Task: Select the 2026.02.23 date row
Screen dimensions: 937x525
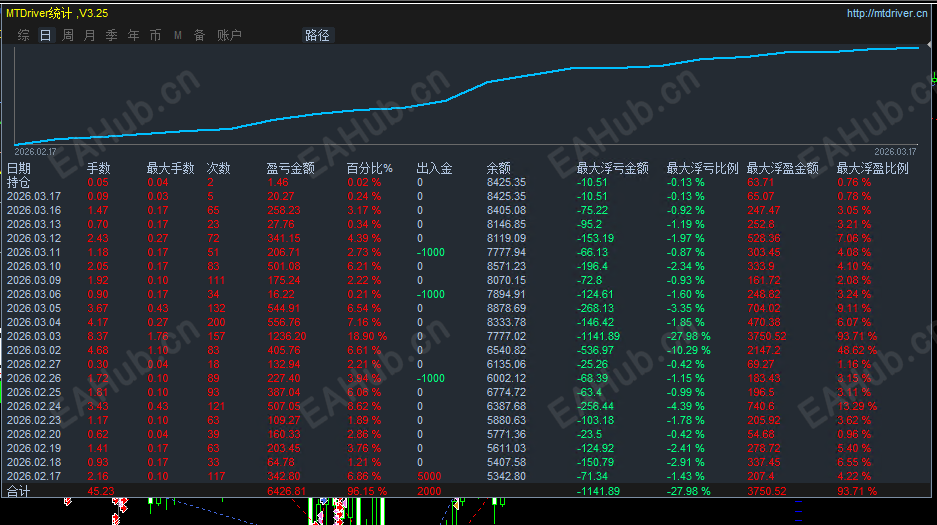Action: 33,420
